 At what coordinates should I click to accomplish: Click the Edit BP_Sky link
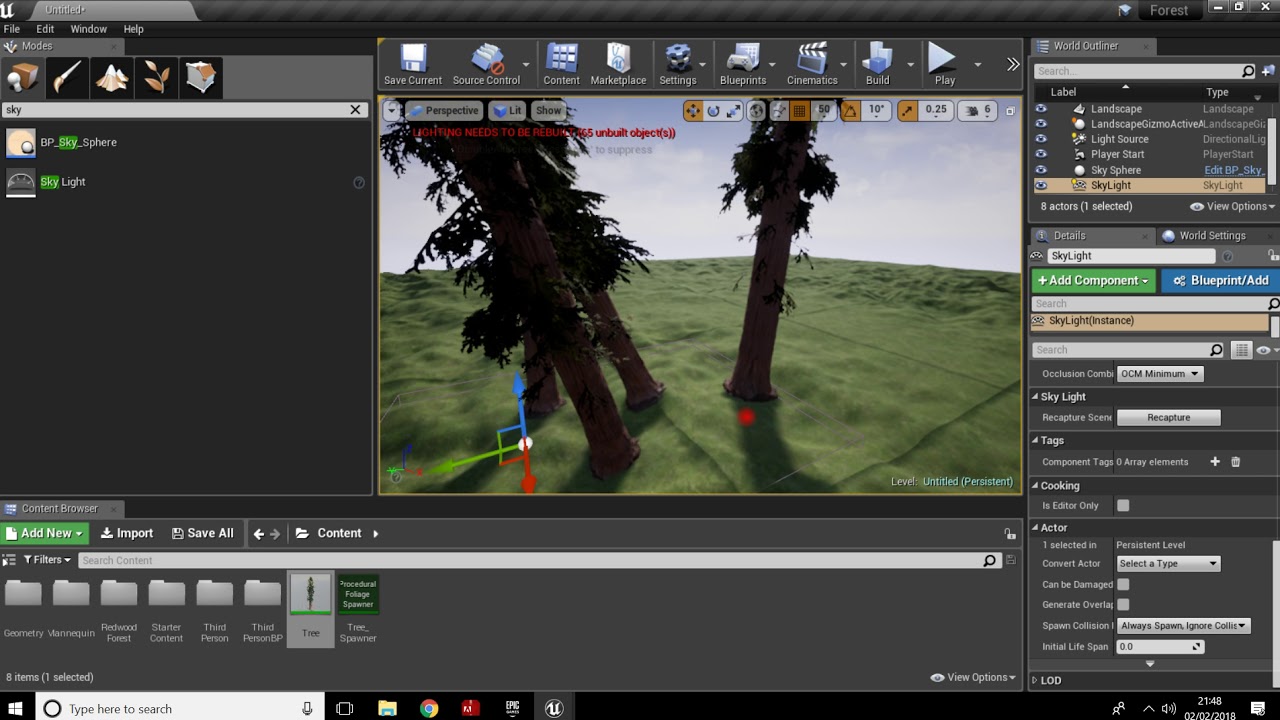tap(1234, 170)
